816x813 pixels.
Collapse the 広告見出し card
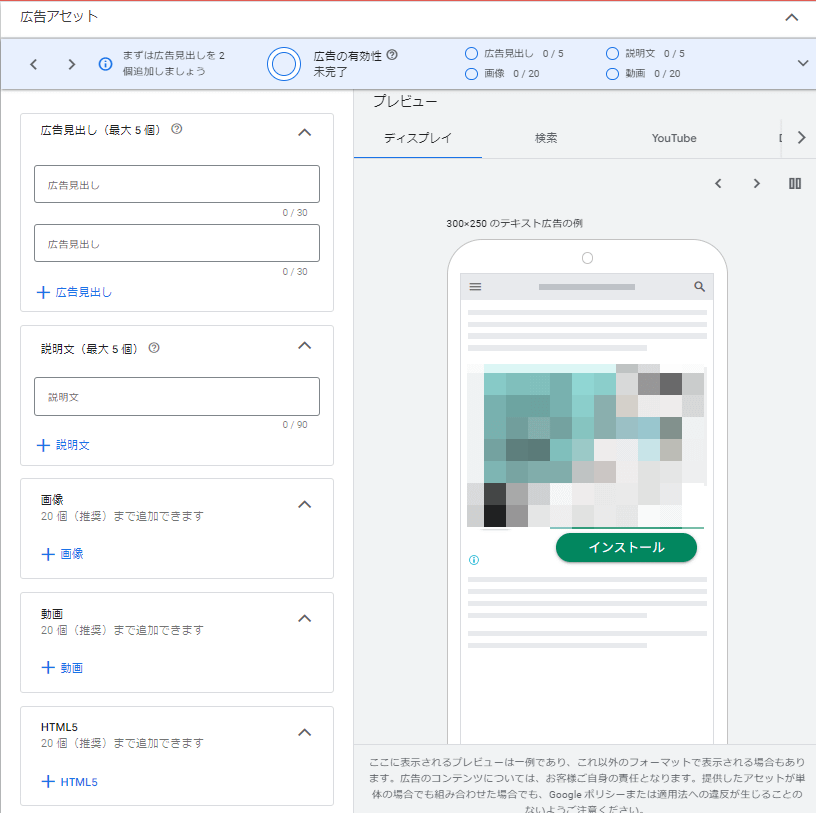pyautogui.click(x=305, y=132)
